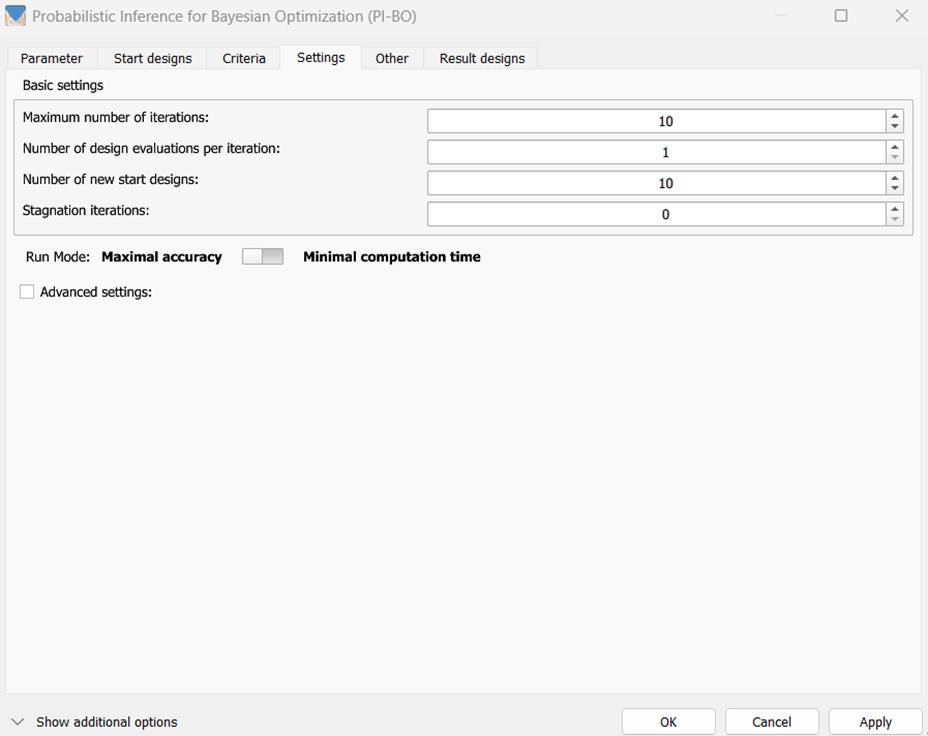Toggle the Run Mode accuracy switch

tap(263, 257)
